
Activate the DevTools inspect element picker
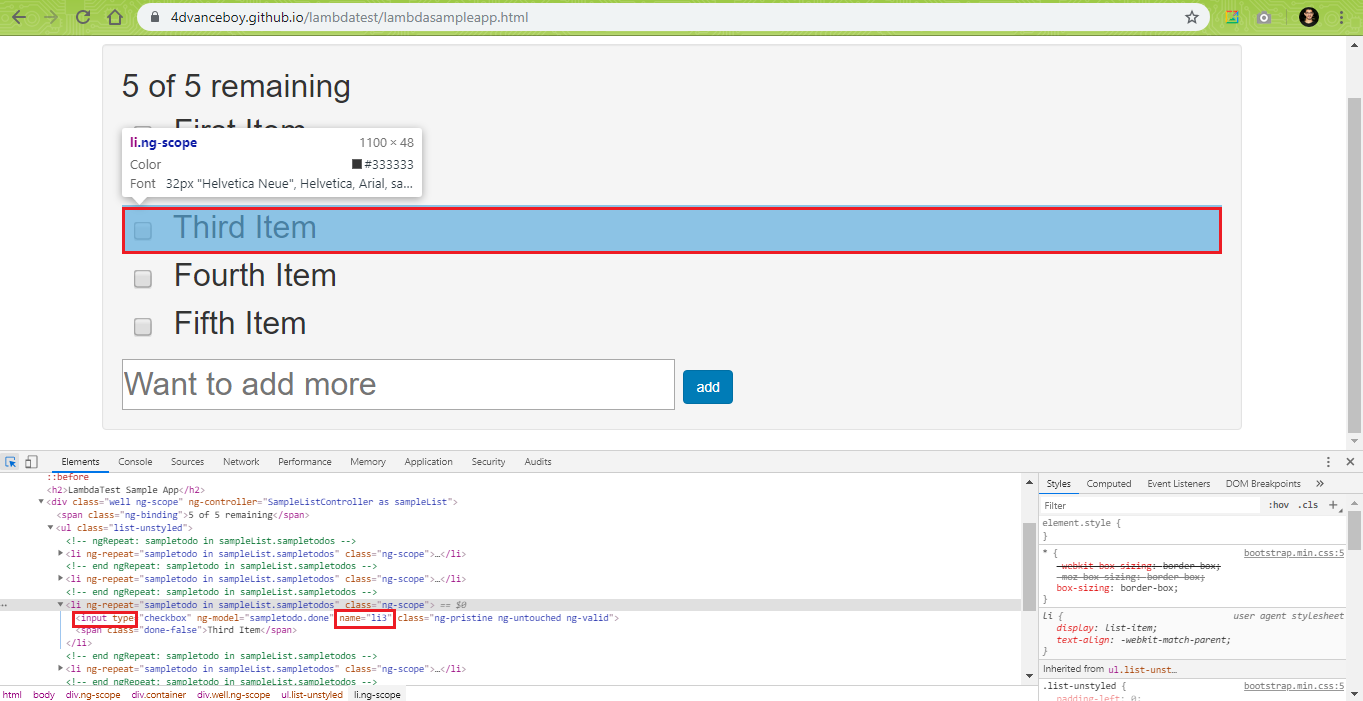tap(11, 462)
